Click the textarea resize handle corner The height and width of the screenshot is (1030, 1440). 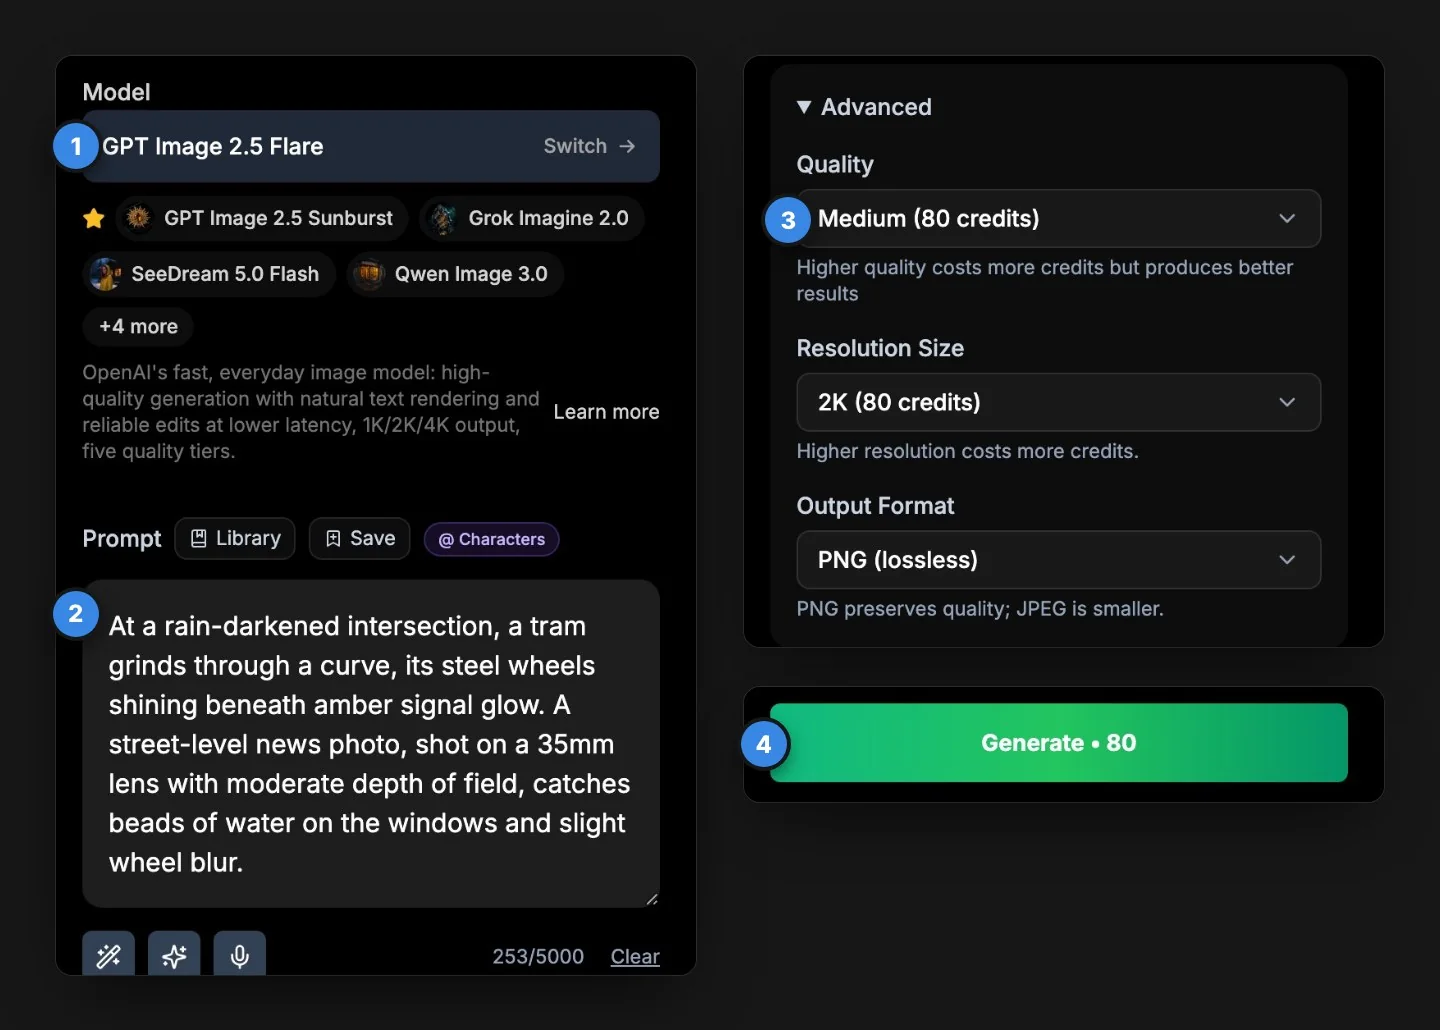click(x=651, y=899)
